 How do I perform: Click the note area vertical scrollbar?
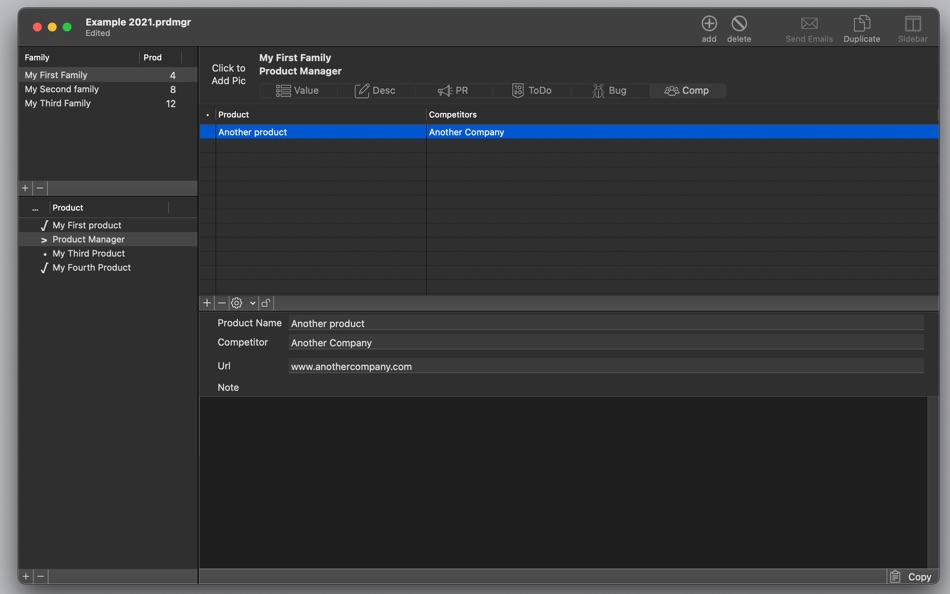(932, 482)
